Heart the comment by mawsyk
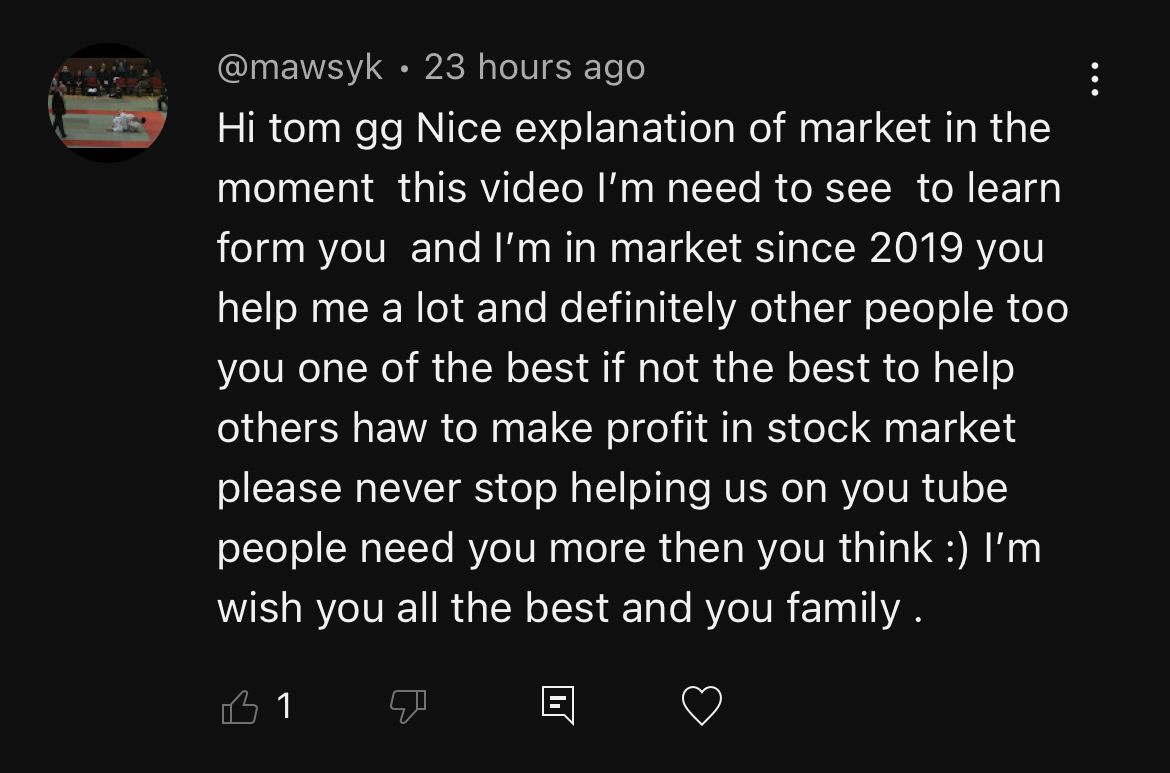The height and width of the screenshot is (773, 1170). coord(701,706)
